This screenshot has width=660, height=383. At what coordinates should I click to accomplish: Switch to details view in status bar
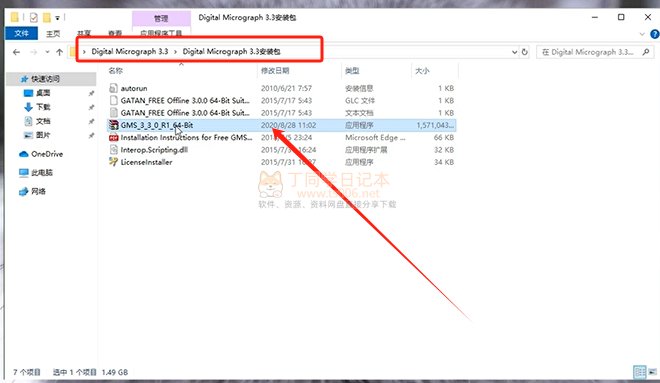(640, 372)
